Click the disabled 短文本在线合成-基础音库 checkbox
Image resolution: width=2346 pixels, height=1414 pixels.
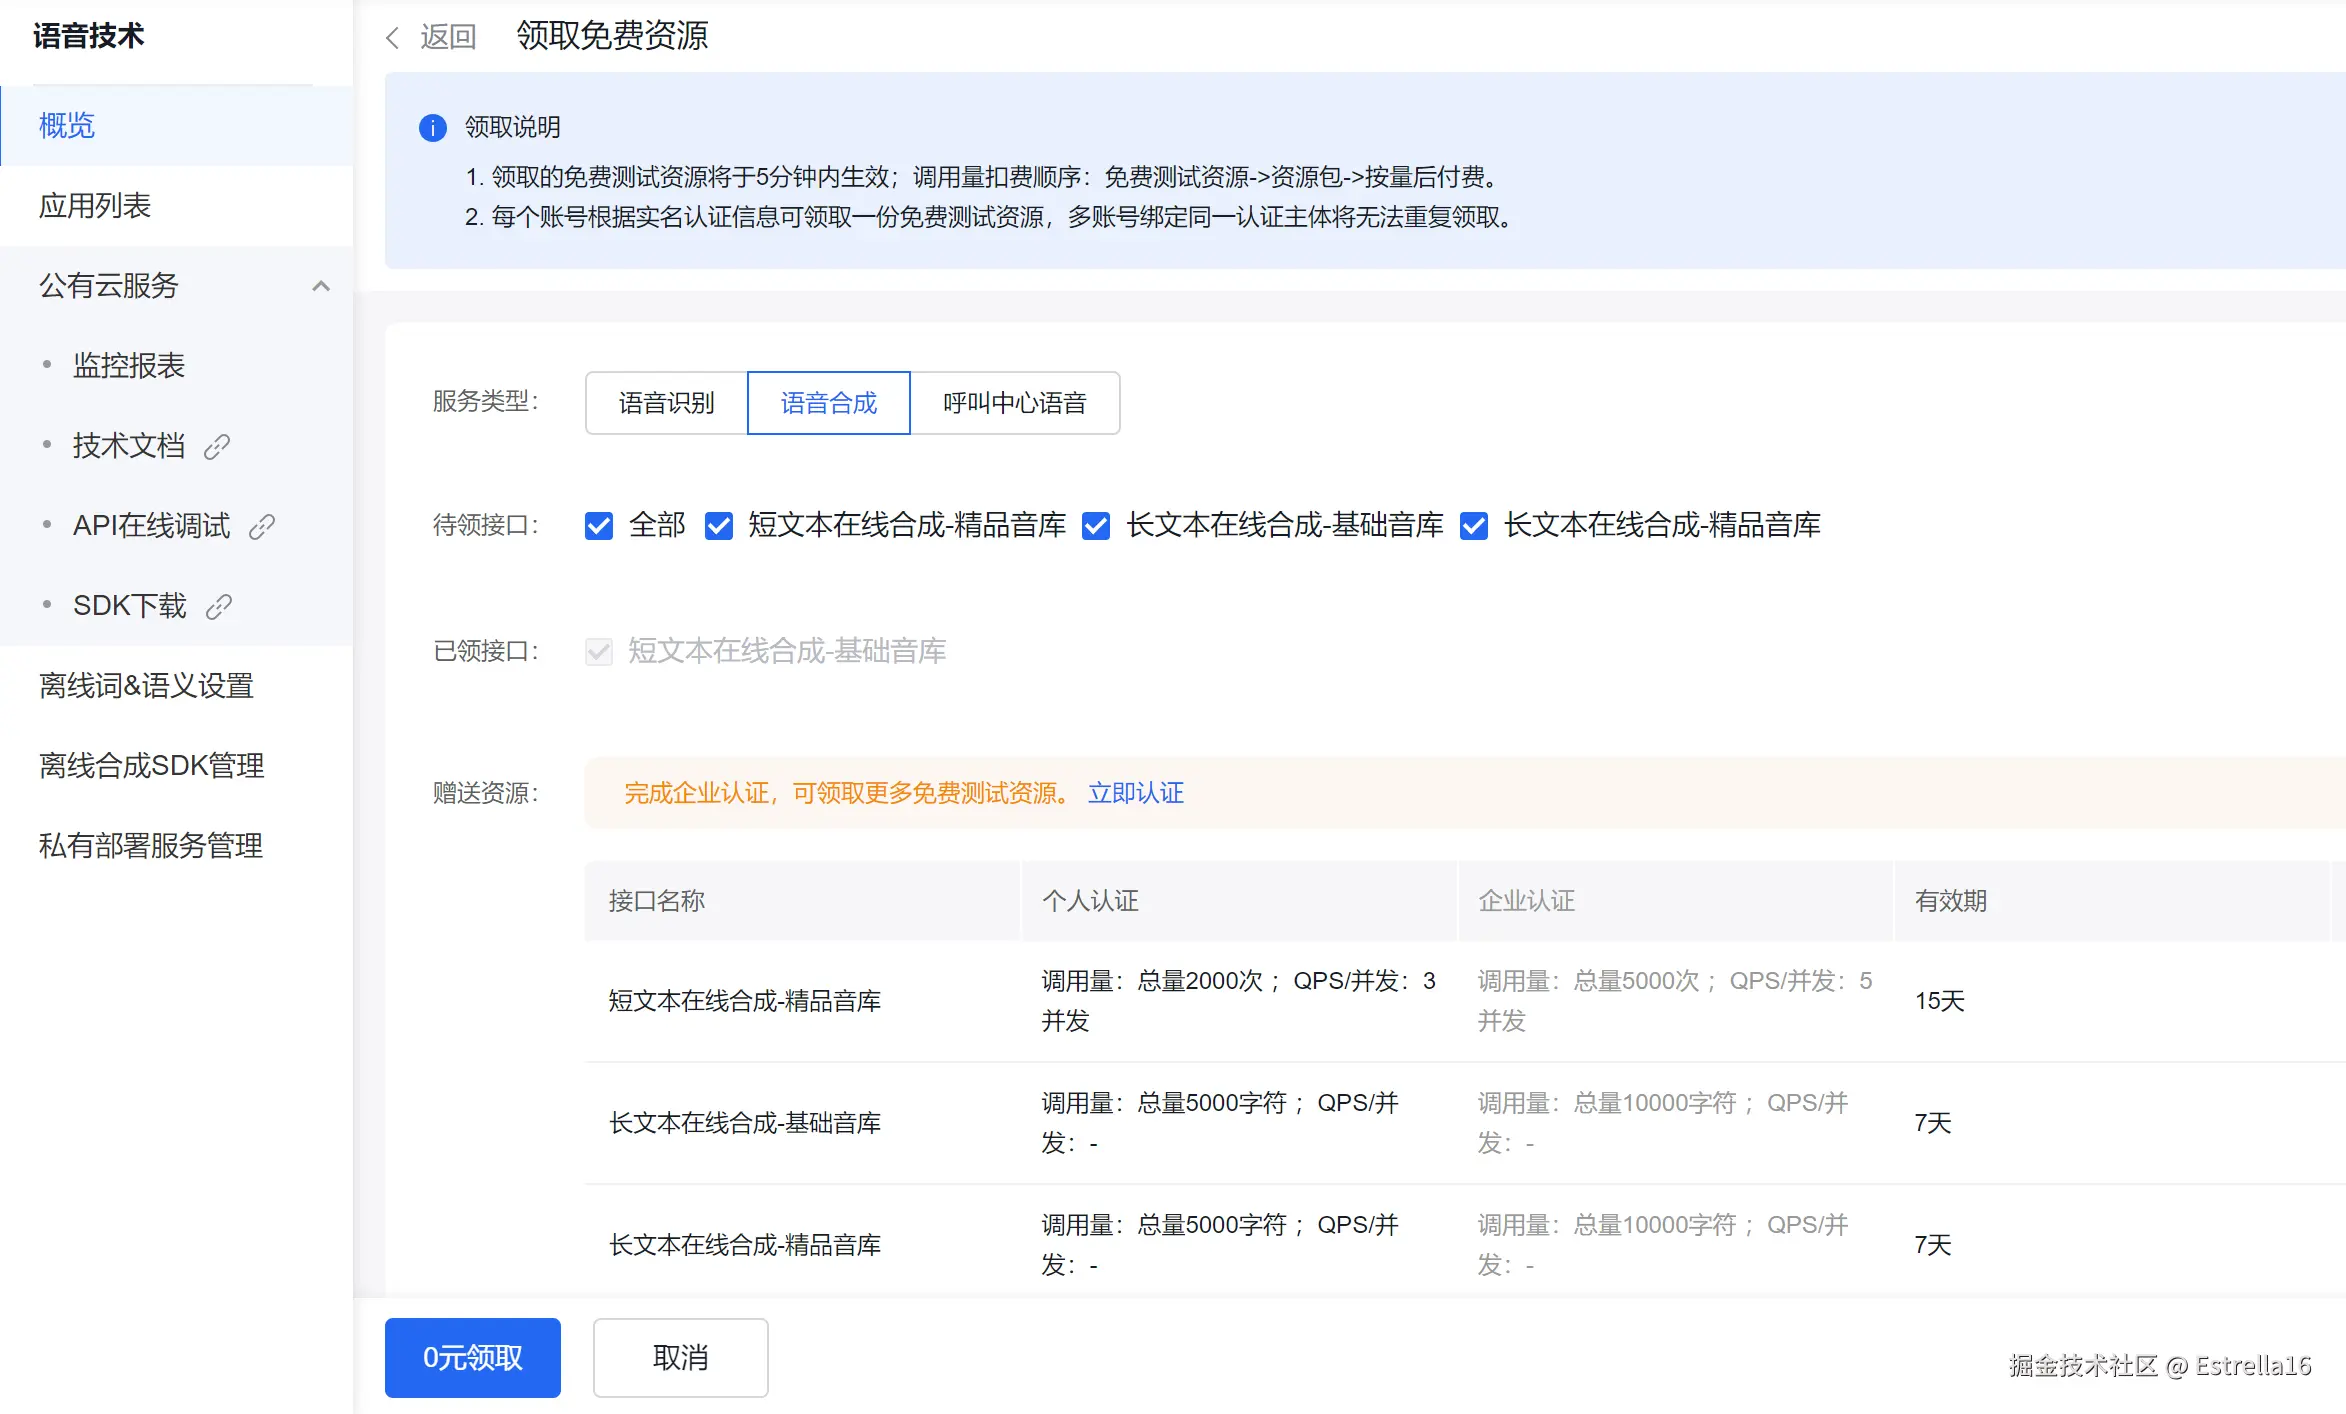tap(599, 652)
